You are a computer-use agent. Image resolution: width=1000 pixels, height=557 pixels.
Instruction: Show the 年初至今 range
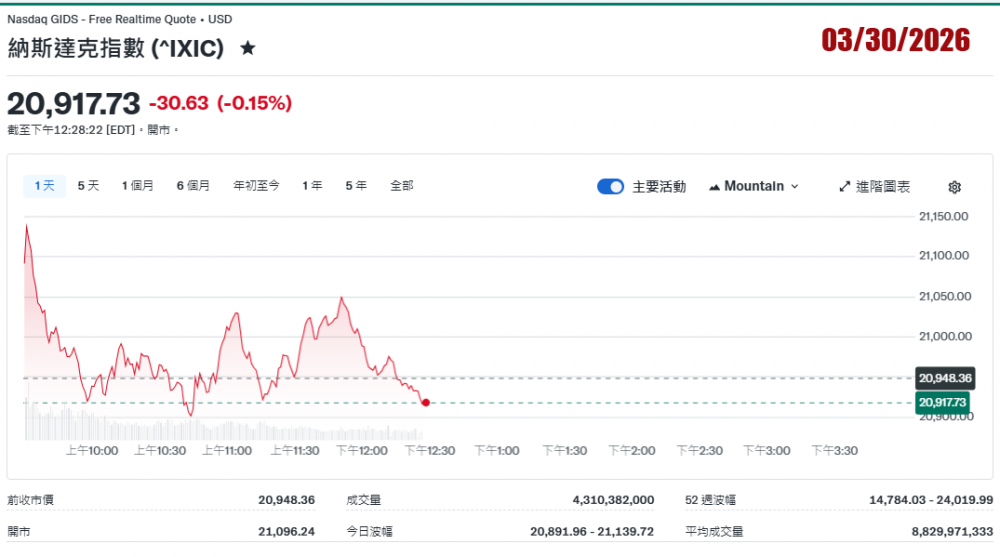click(x=257, y=186)
